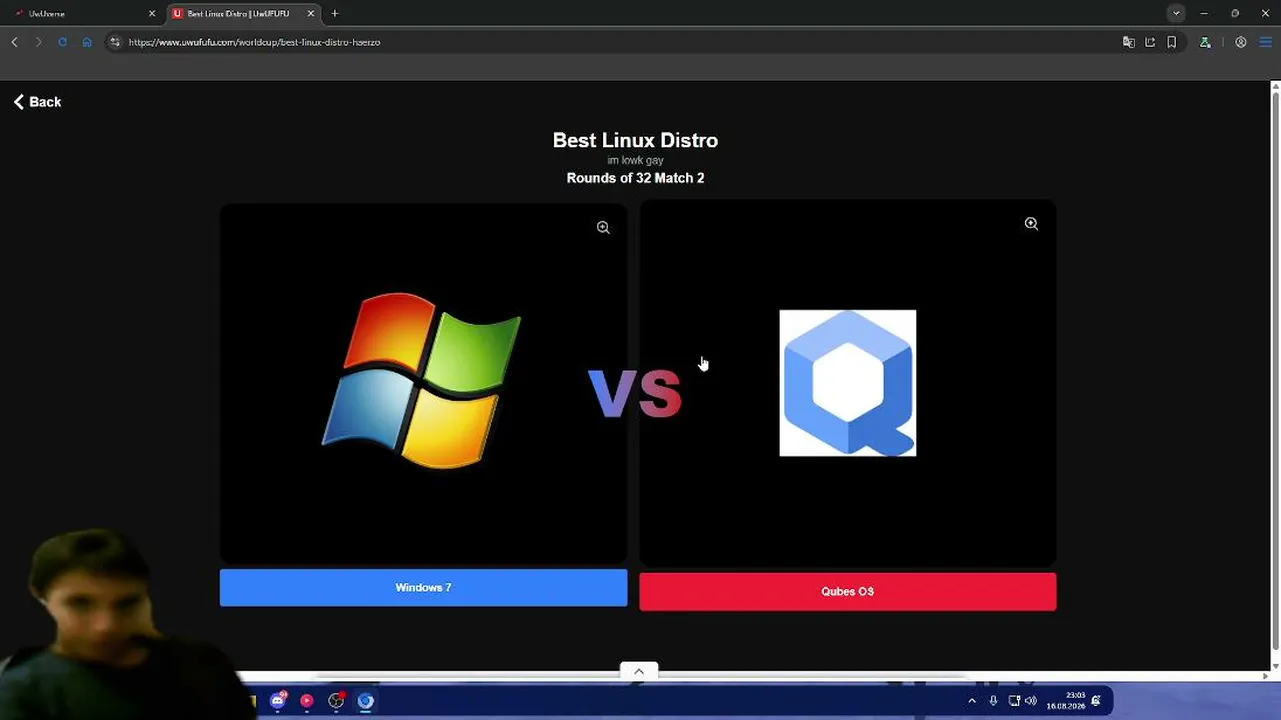The width and height of the screenshot is (1281, 720).
Task: Open a new browser tab
Action: (x=335, y=14)
